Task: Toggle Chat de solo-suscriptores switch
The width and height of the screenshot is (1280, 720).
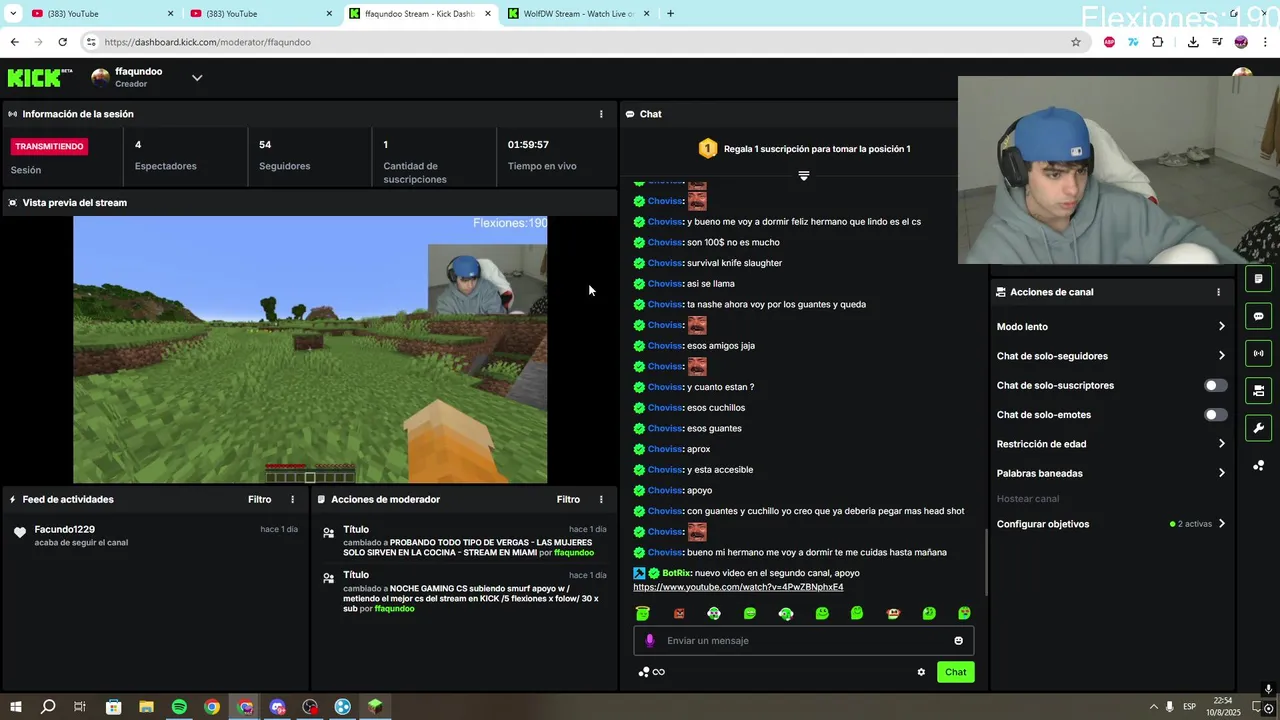Action: click(1215, 385)
